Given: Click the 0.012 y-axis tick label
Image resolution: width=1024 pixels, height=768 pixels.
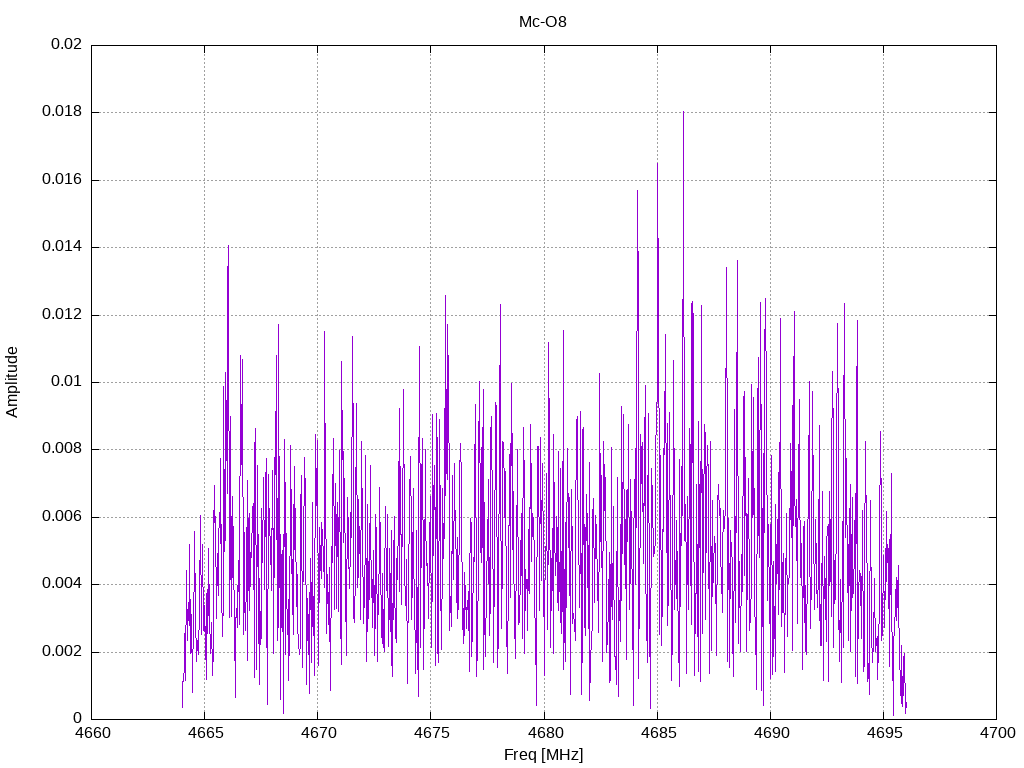Looking at the screenshot, I should [x=62, y=314].
